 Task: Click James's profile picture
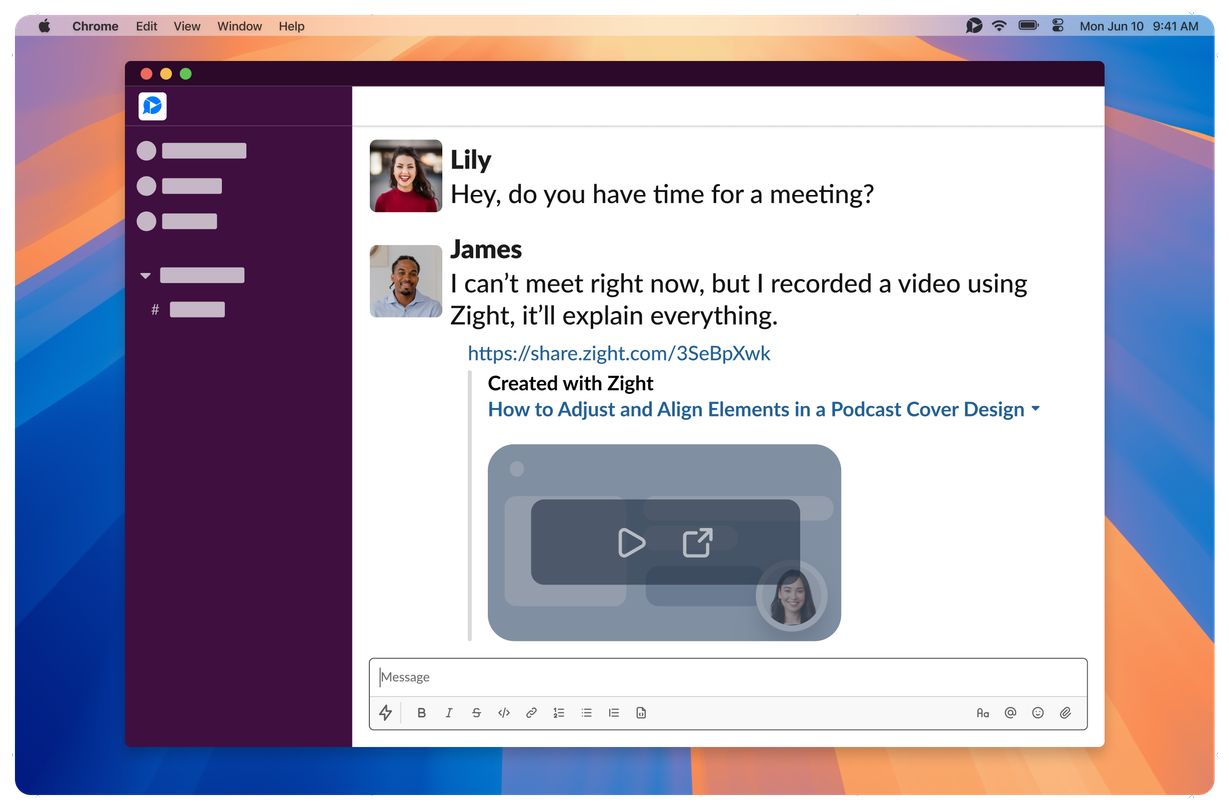[406, 281]
